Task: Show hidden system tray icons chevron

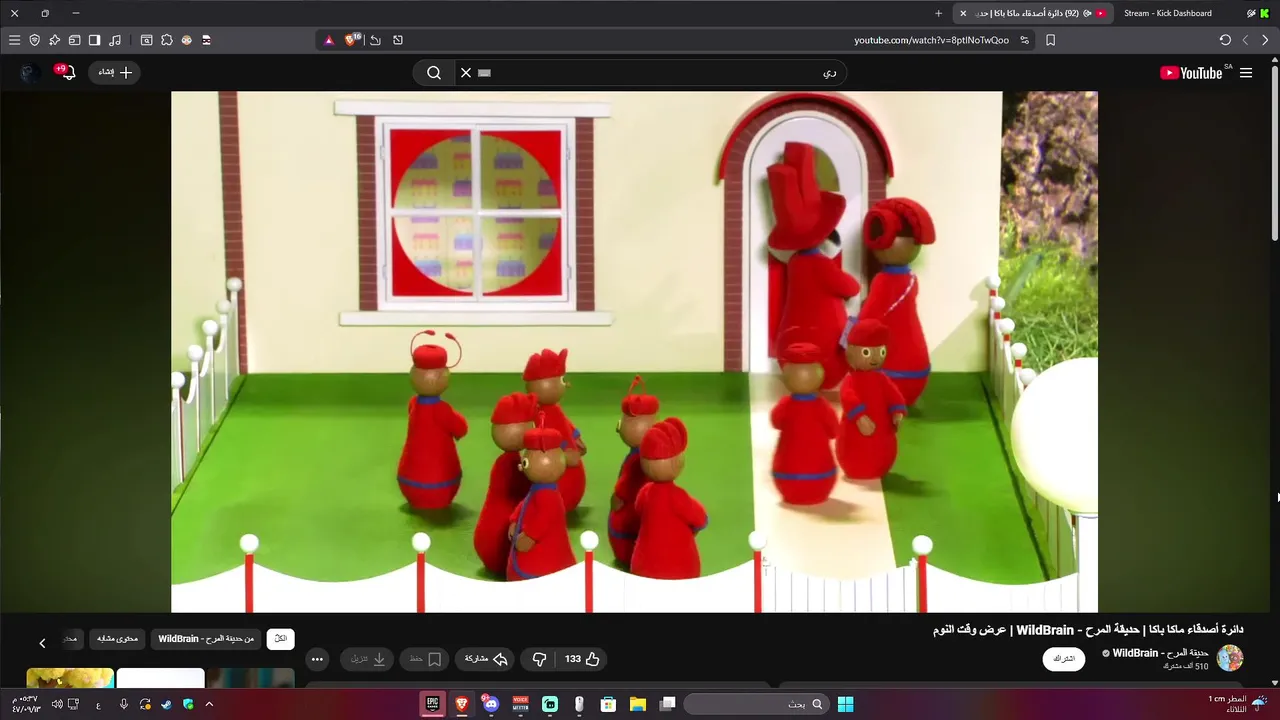Action: [x=209, y=704]
